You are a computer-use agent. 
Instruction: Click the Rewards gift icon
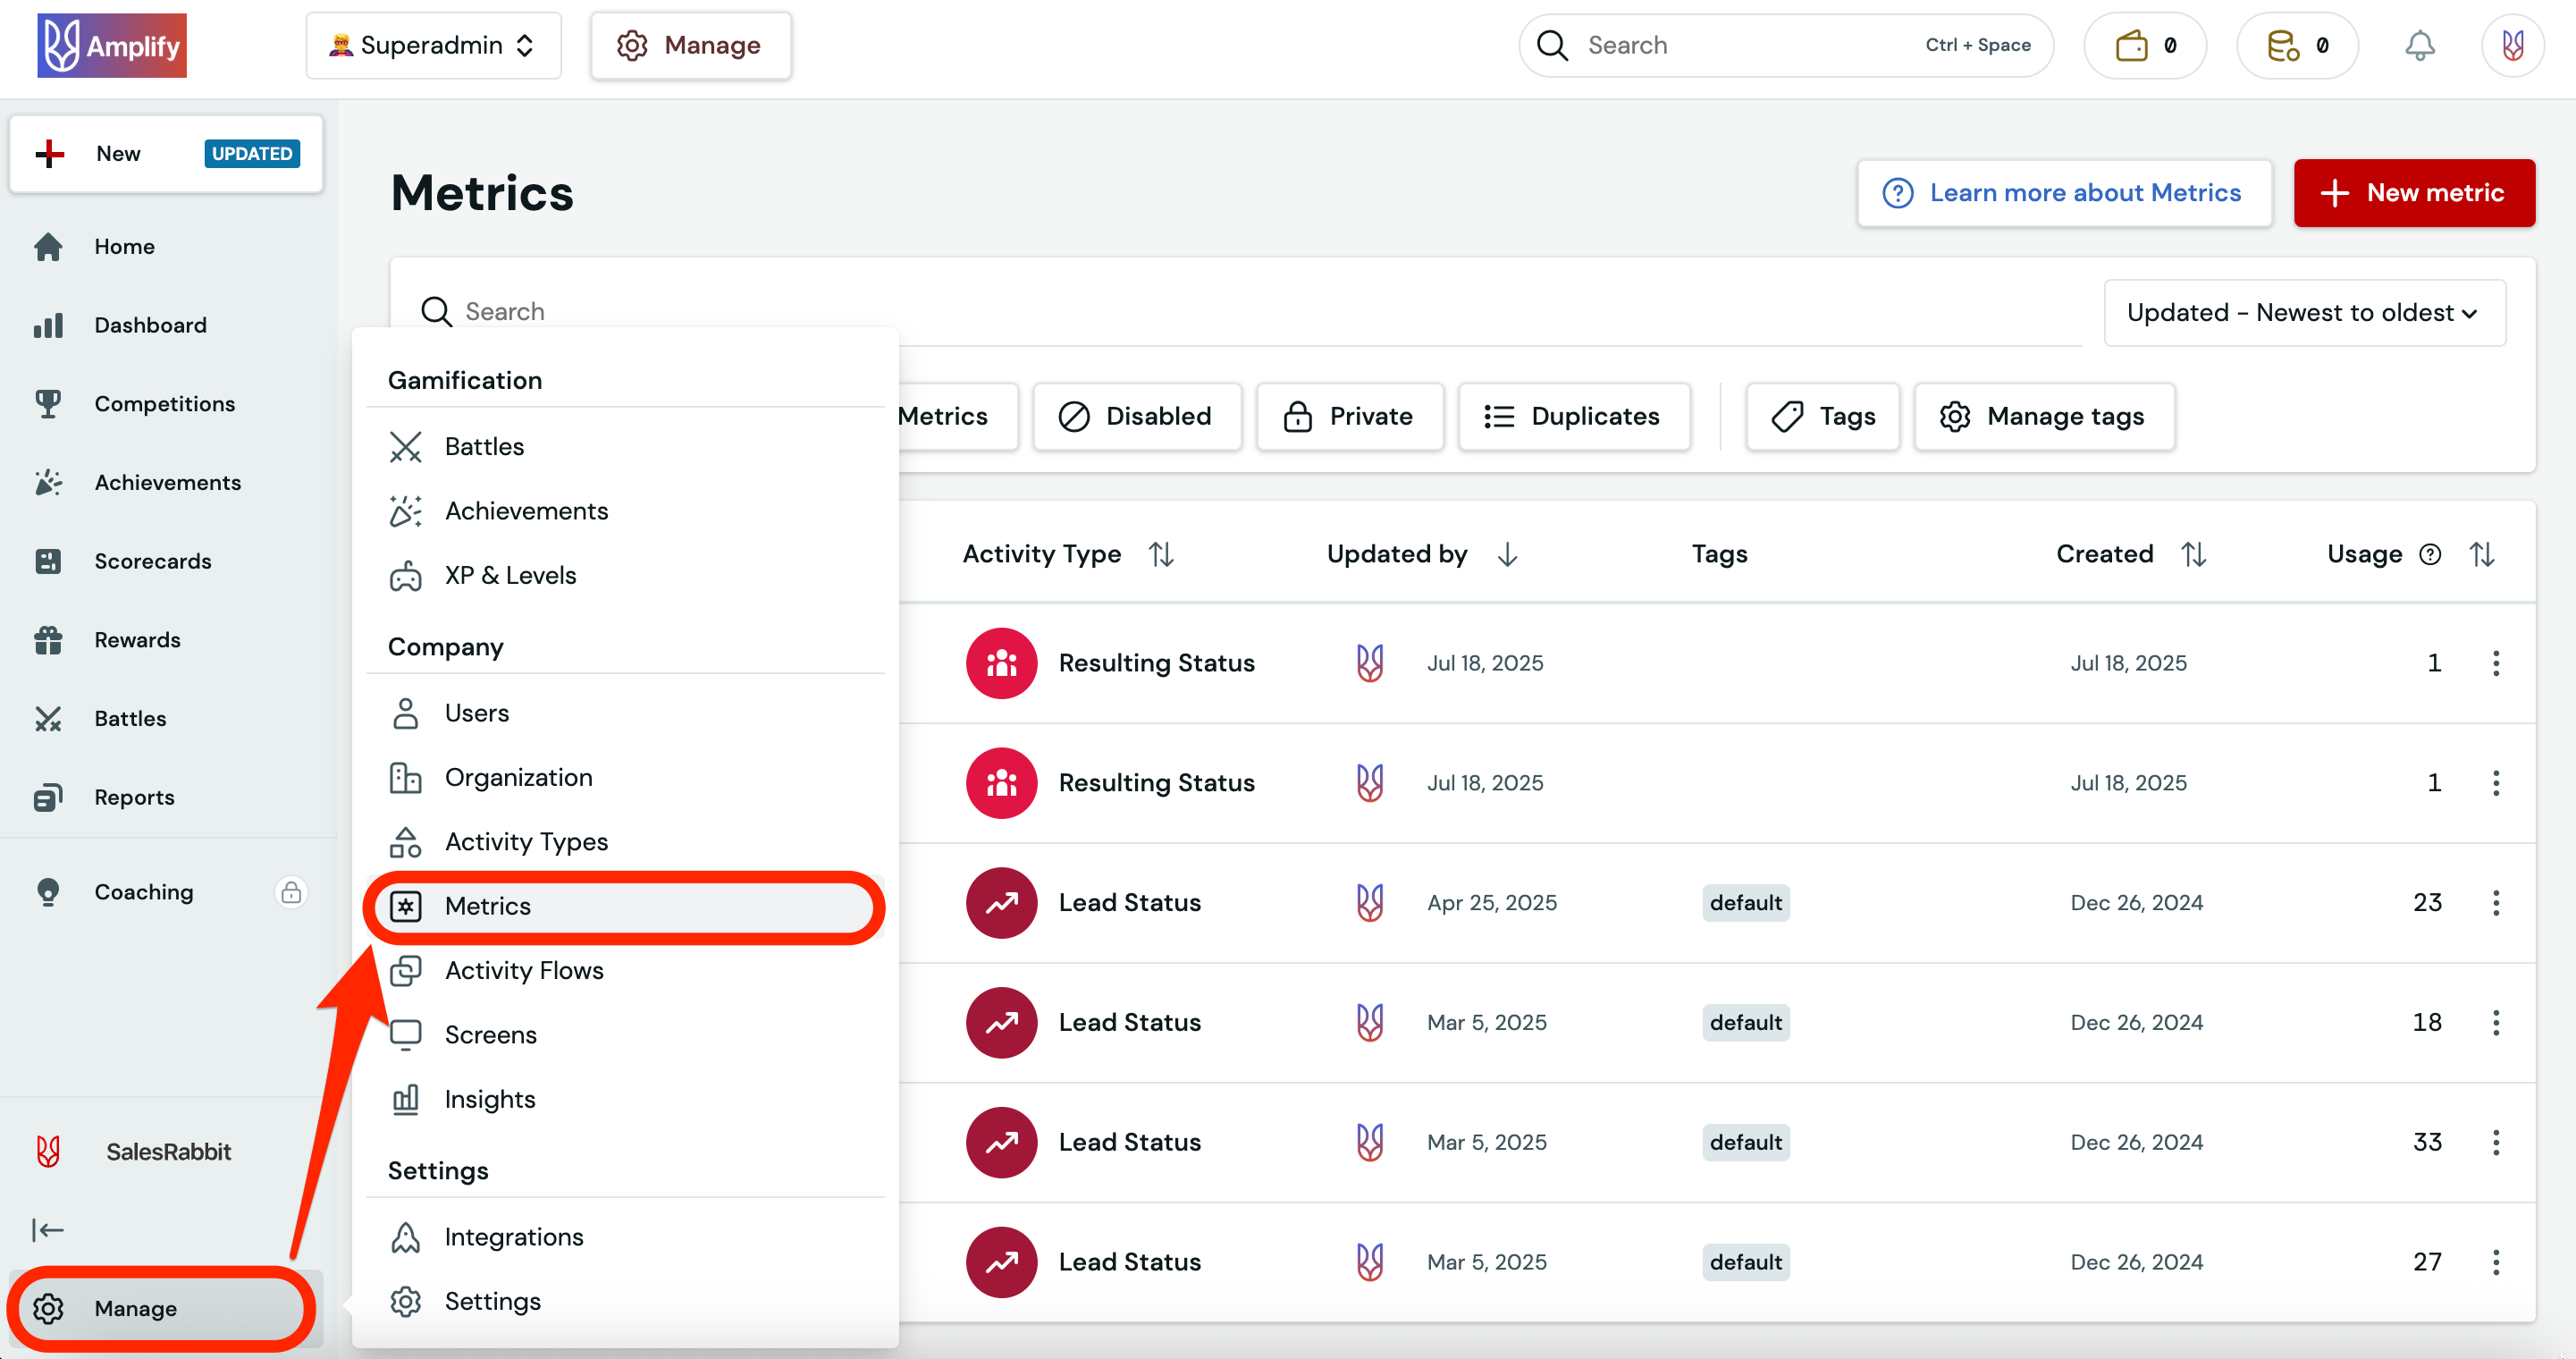coord(48,640)
